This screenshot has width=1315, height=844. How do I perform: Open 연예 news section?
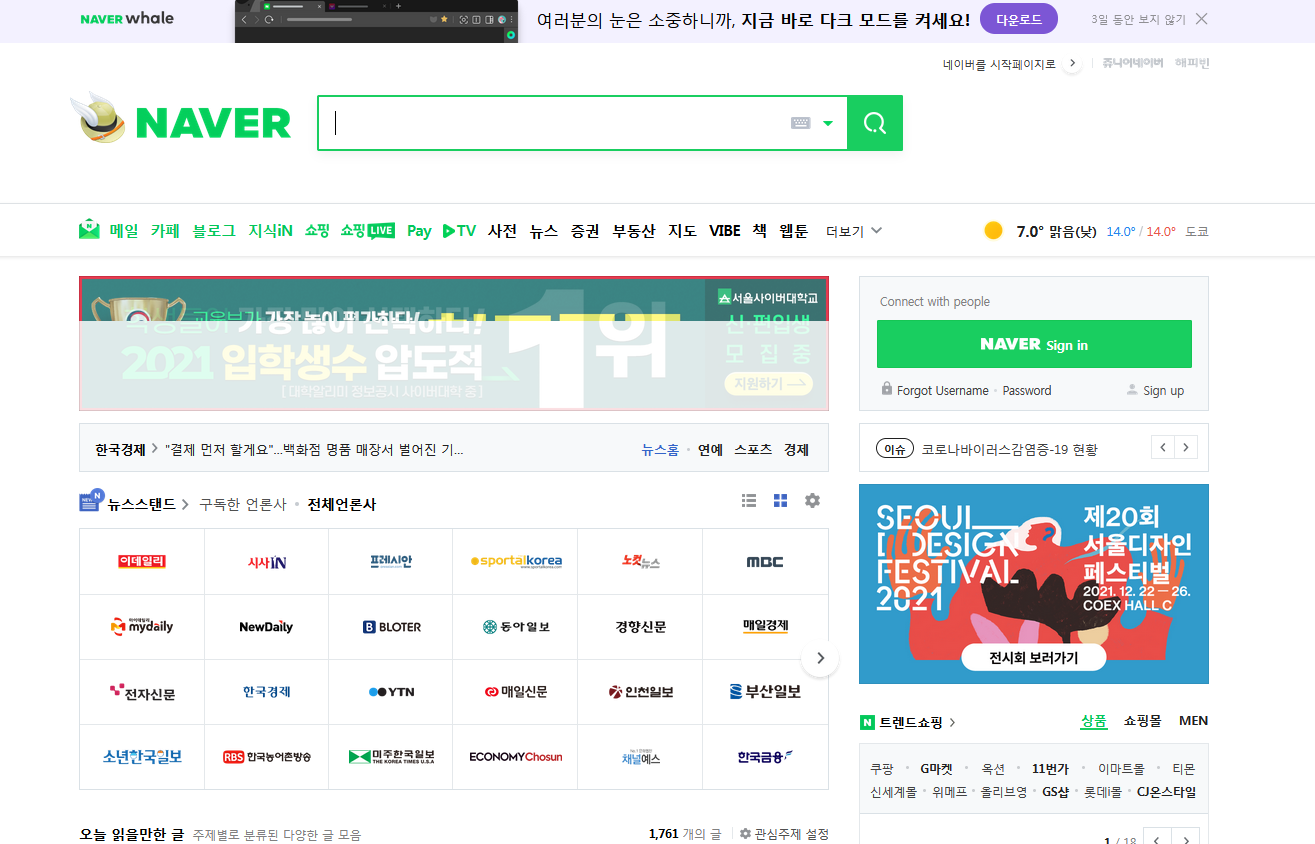(x=710, y=450)
